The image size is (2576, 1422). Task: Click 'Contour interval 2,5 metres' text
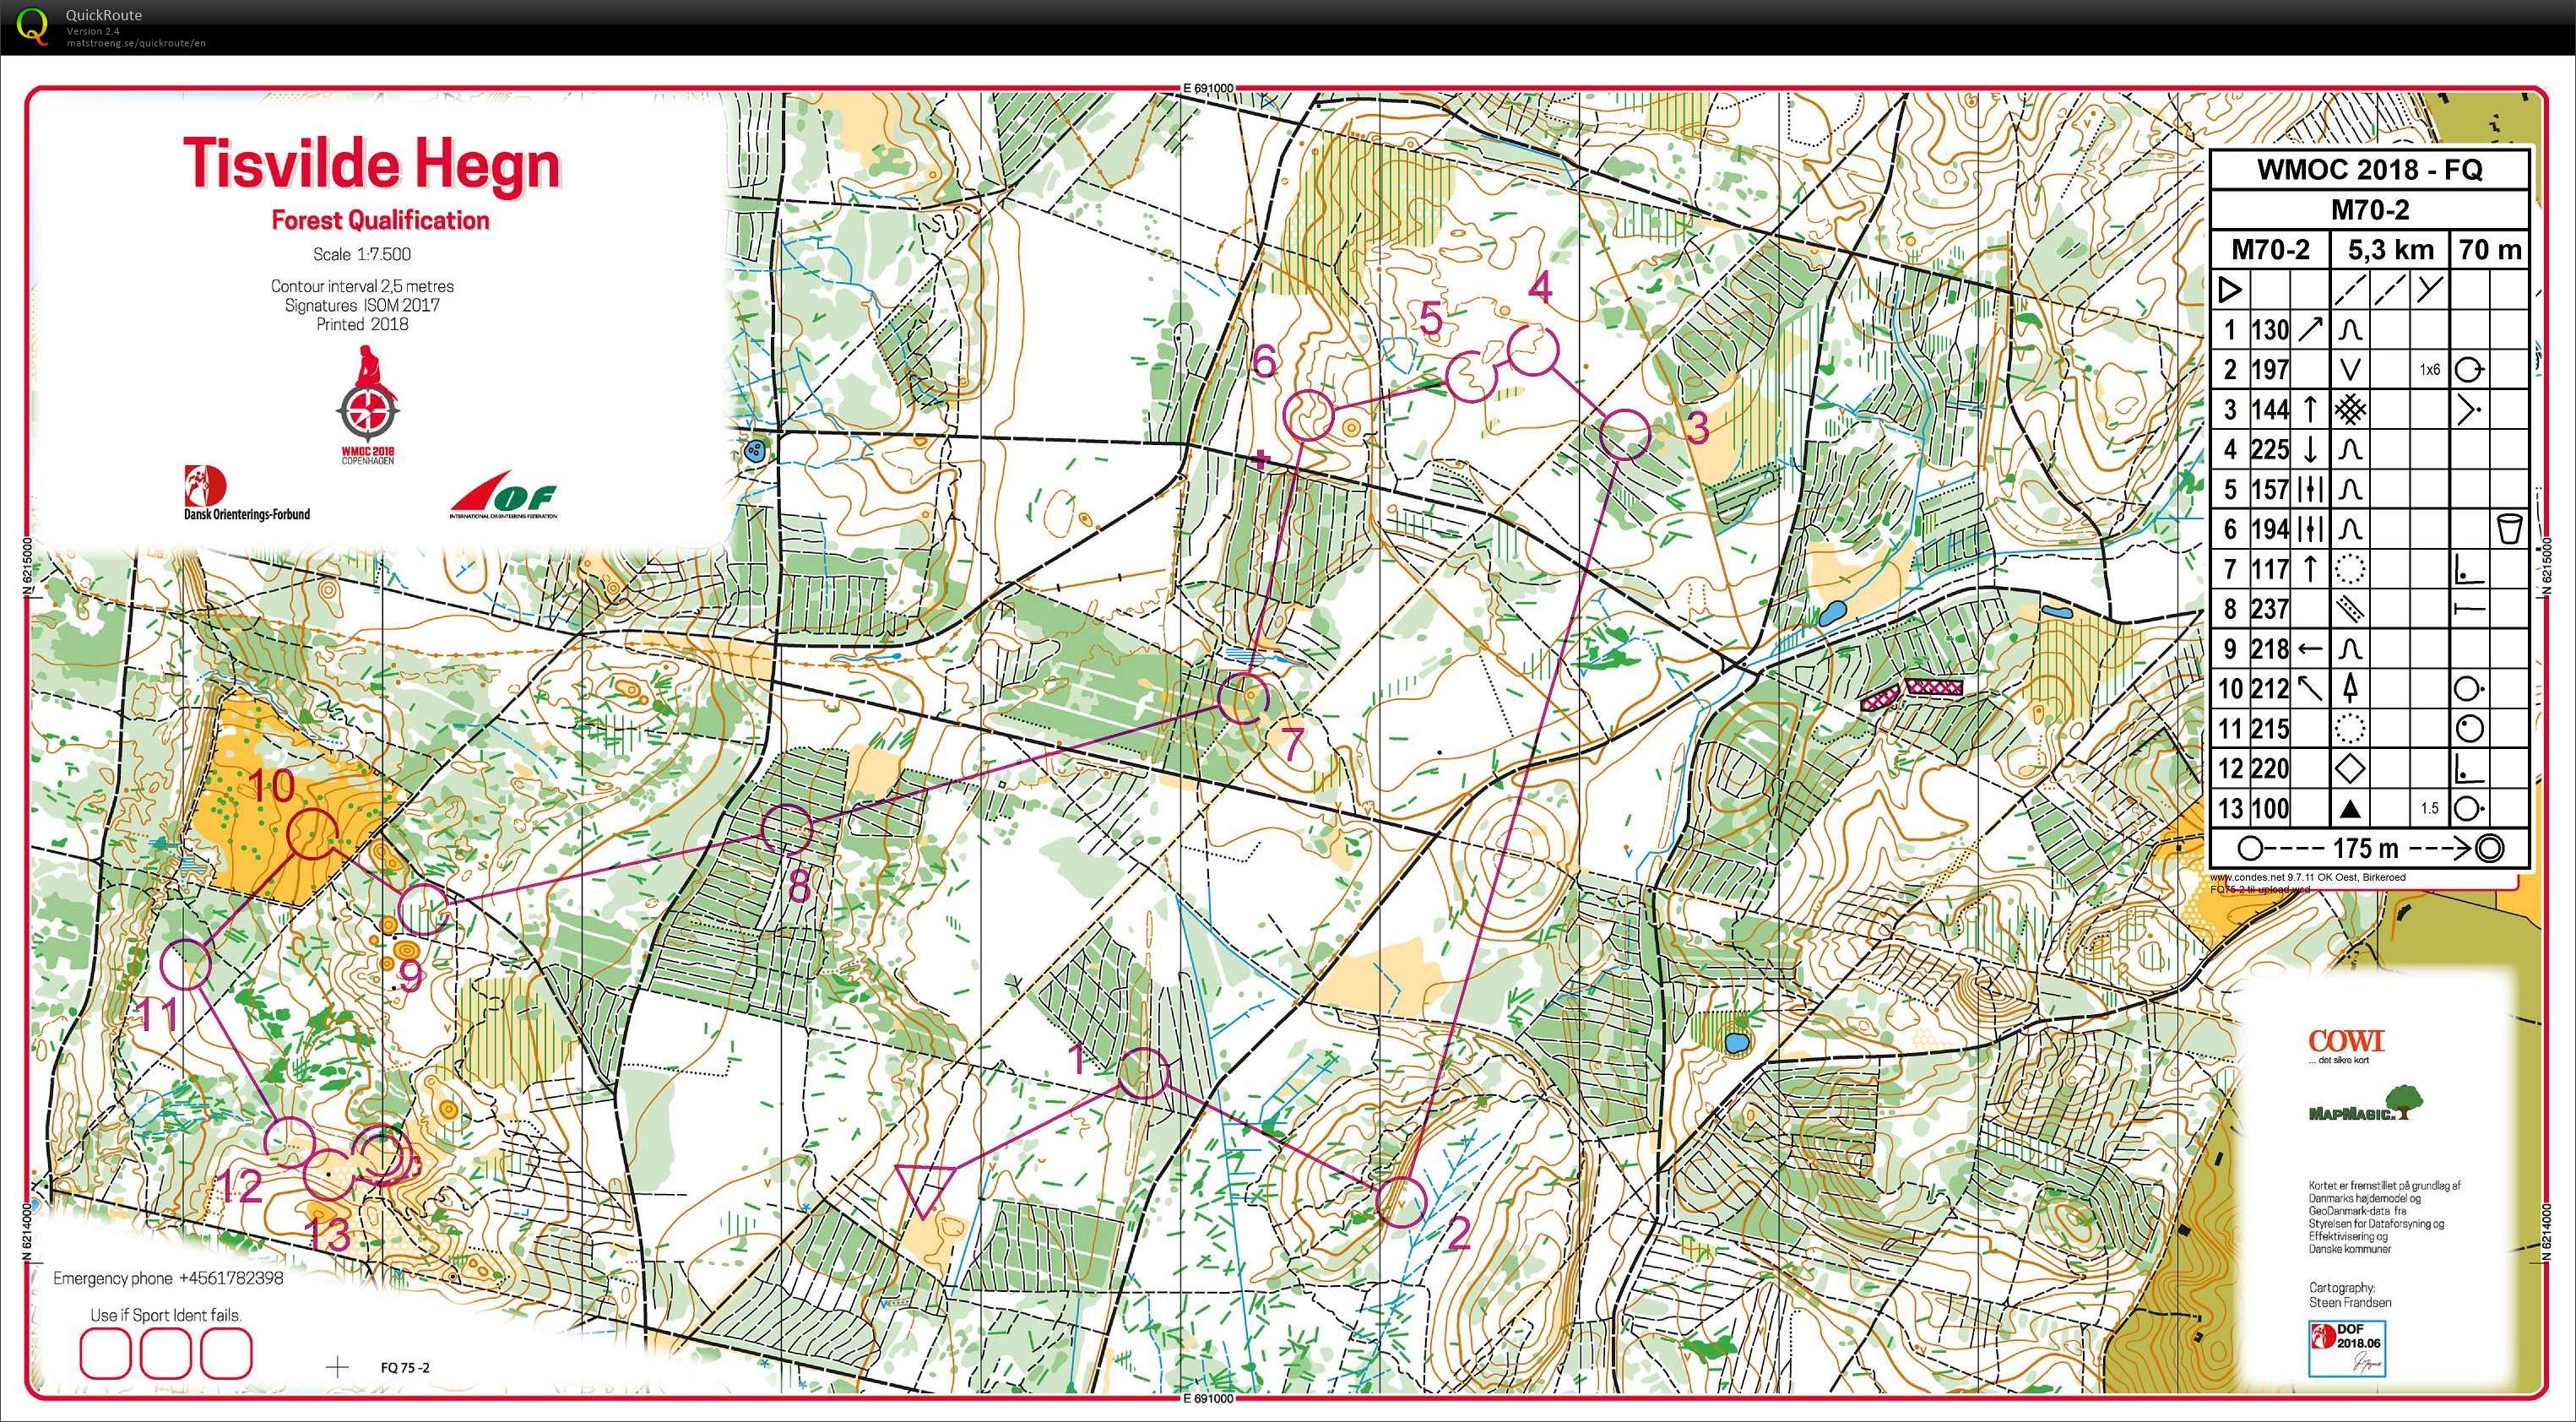362,286
